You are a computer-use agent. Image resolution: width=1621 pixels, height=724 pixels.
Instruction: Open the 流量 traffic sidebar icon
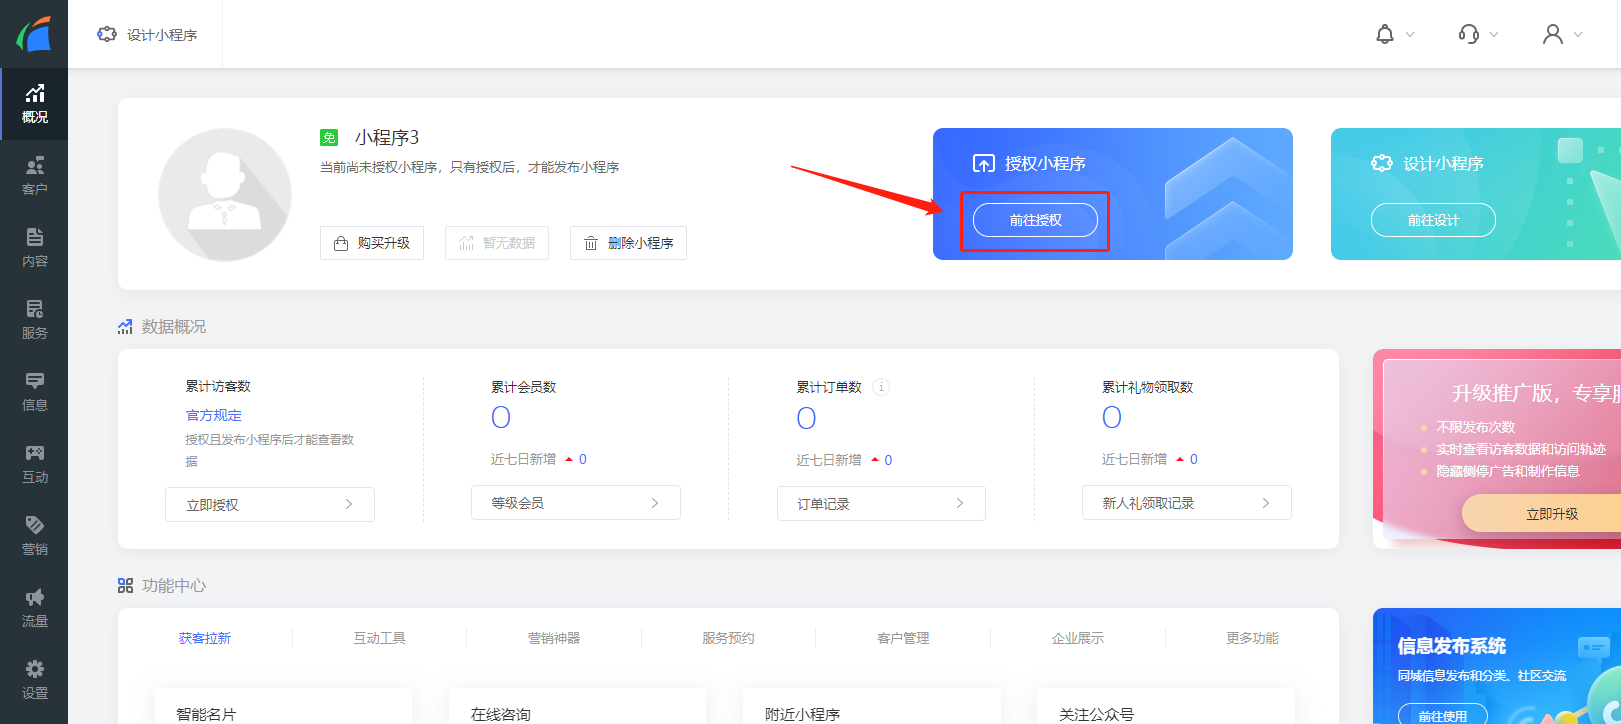click(x=34, y=608)
